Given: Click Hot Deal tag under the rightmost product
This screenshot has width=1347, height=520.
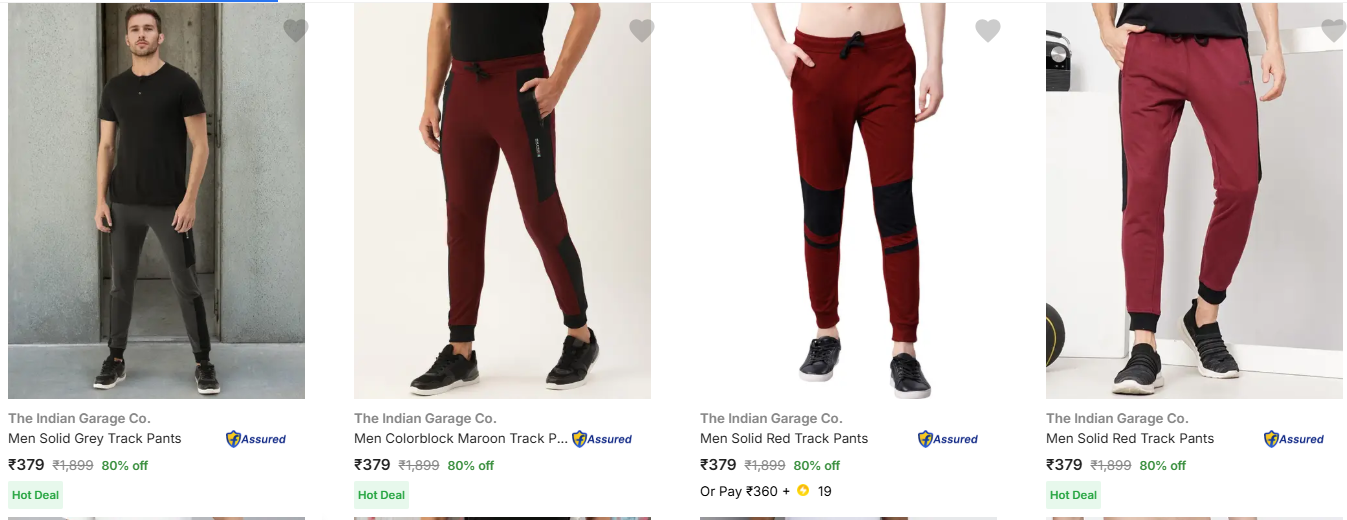Looking at the screenshot, I should click(1073, 495).
